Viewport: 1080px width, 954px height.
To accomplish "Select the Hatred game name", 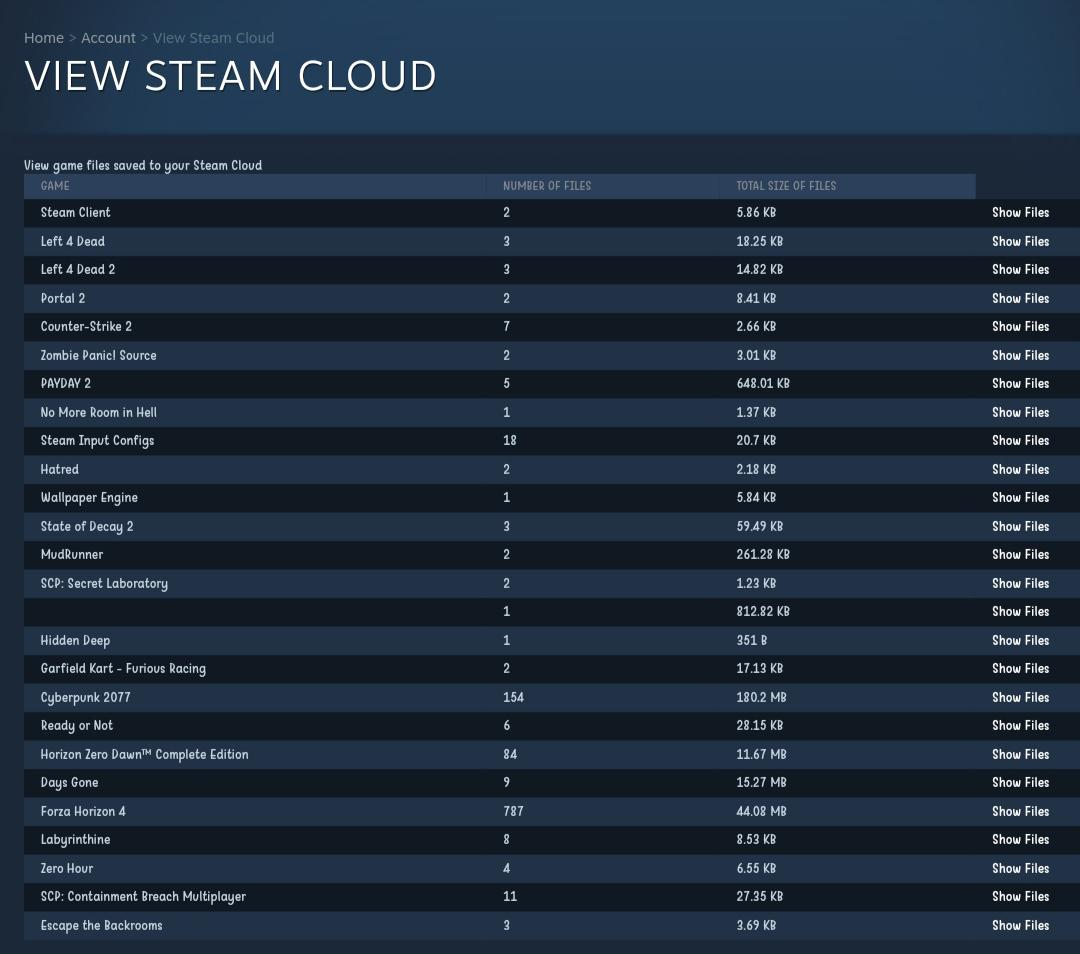I will click(x=59, y=470).
